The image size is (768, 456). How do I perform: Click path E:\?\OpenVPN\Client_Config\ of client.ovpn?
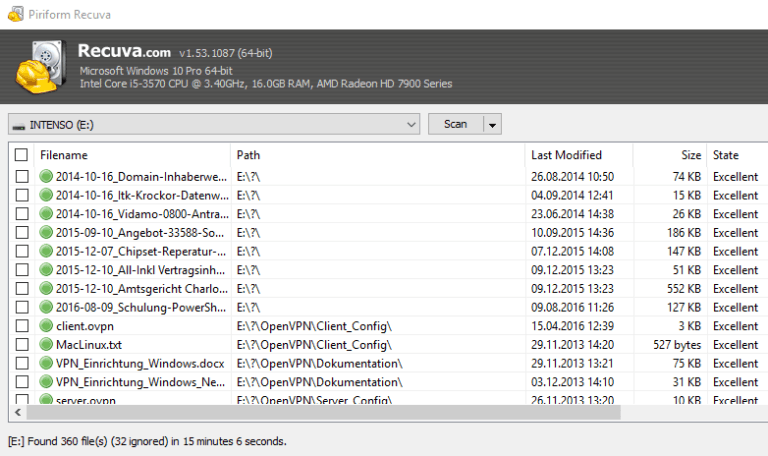click(x=314, y=326)
